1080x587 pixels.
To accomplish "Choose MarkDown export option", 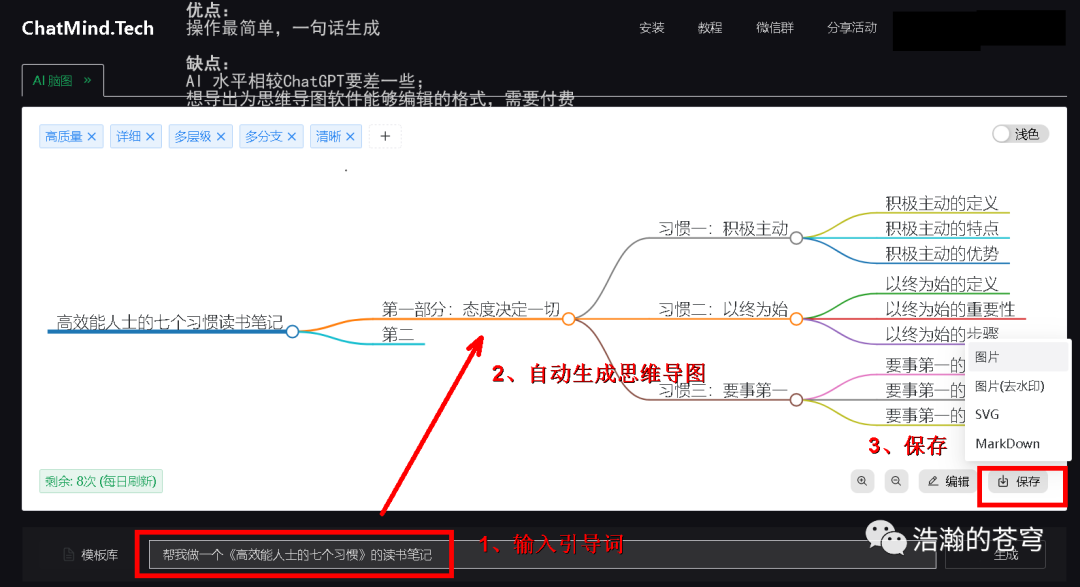I will (1020, 443).
